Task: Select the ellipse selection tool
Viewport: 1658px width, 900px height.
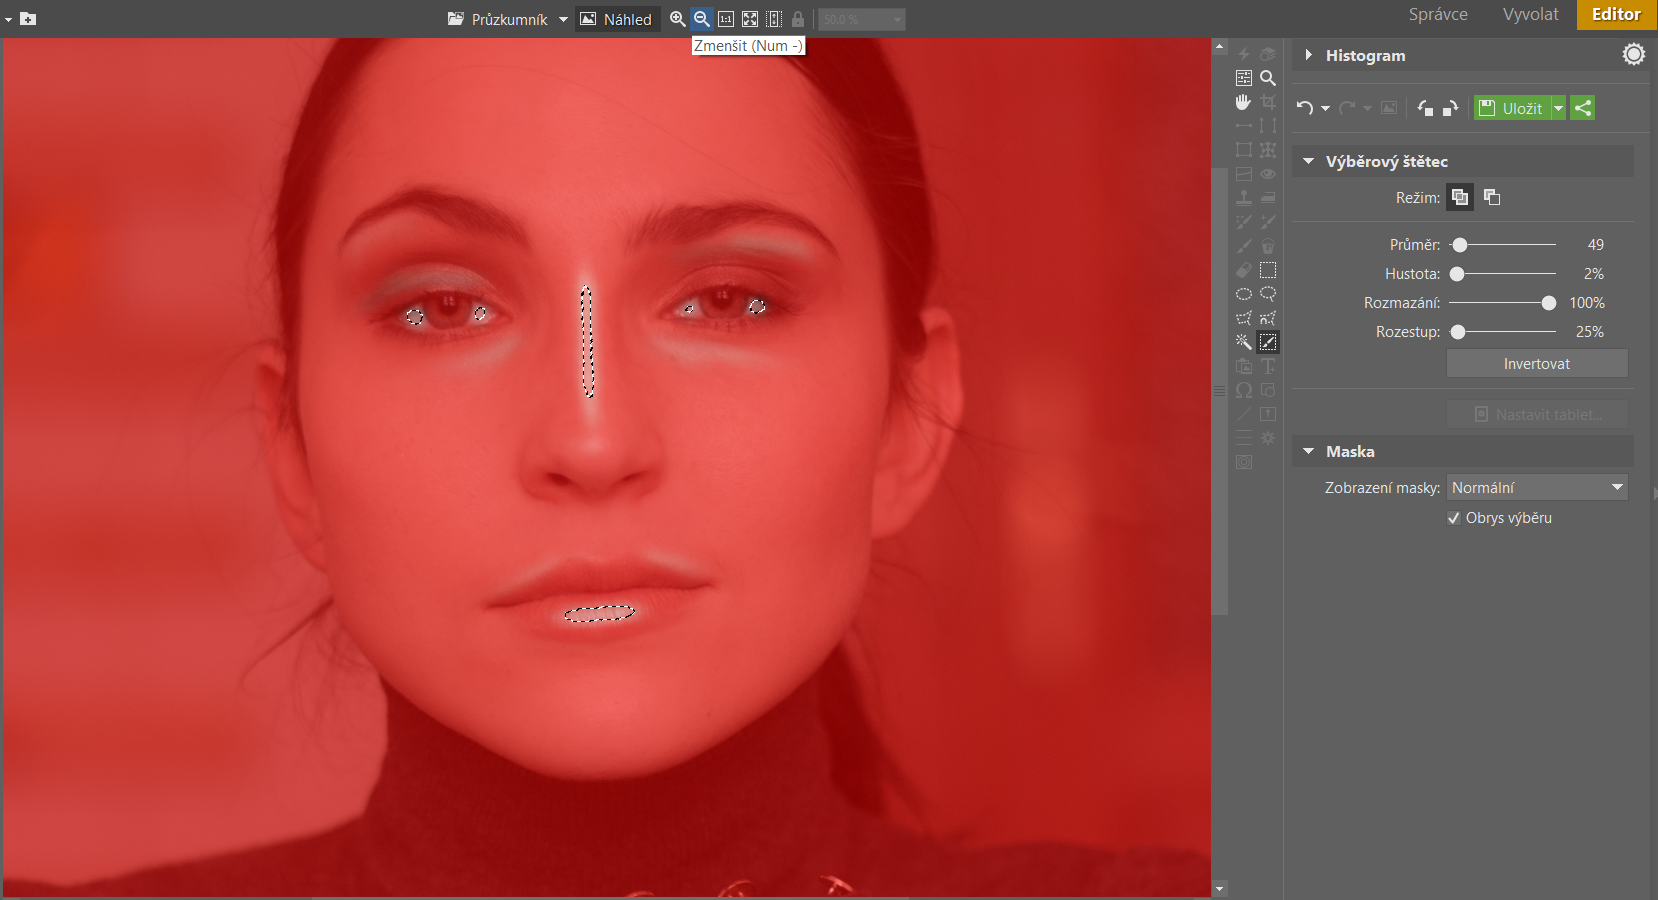Action: [1244, 294]
